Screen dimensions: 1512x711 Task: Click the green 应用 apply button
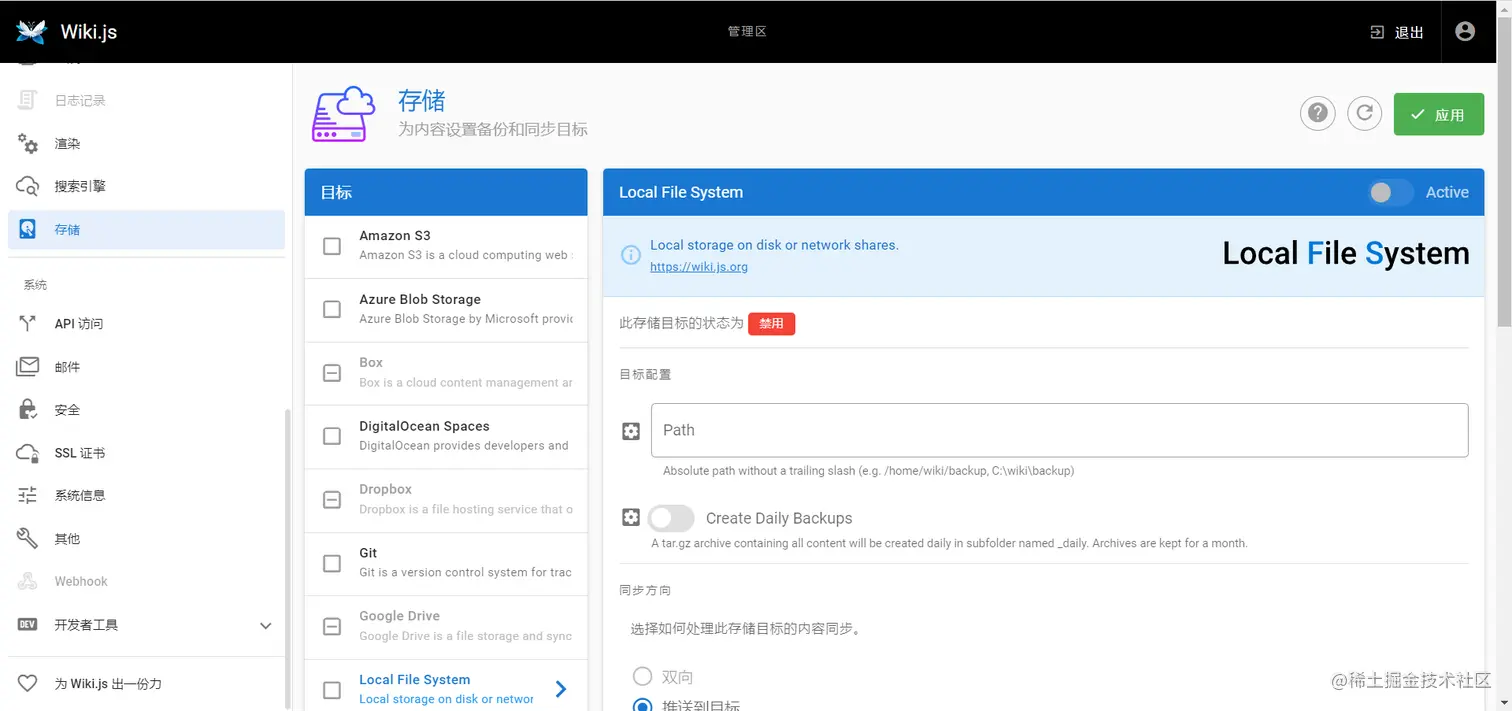1439,115
